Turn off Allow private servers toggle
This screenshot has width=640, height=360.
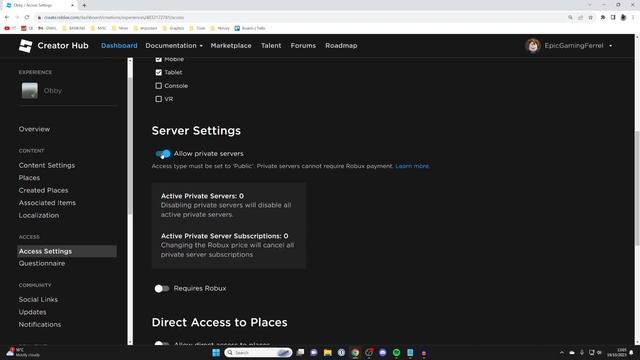(162, 154)
